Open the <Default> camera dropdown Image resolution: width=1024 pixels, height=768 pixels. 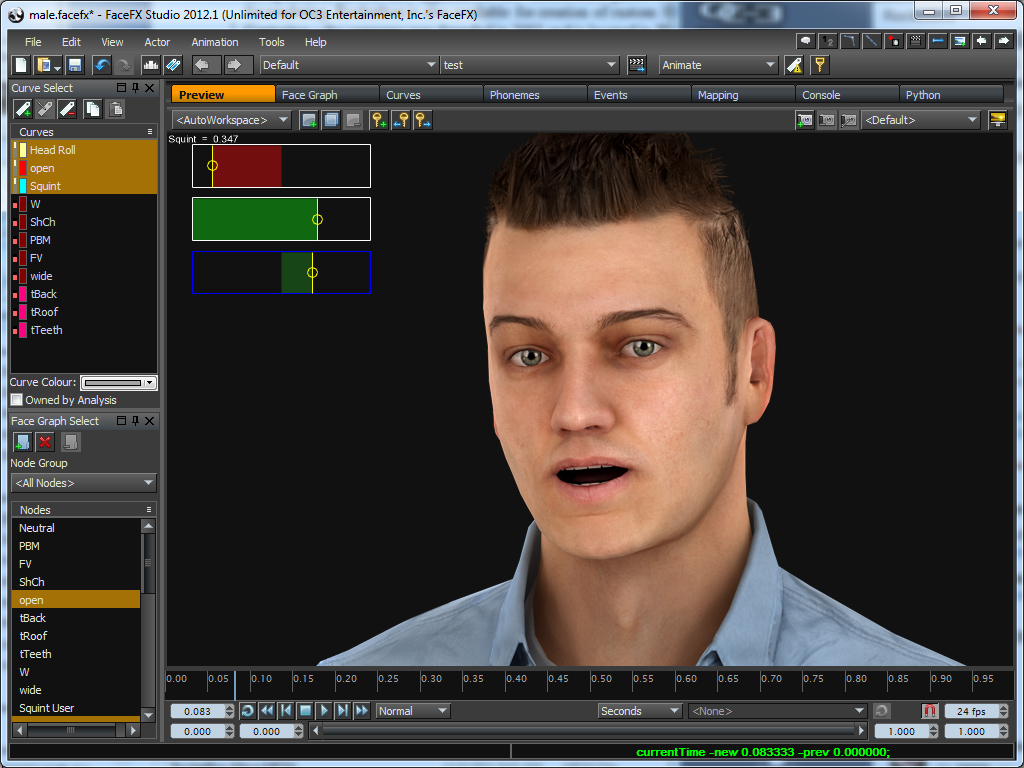click(921, 120)
